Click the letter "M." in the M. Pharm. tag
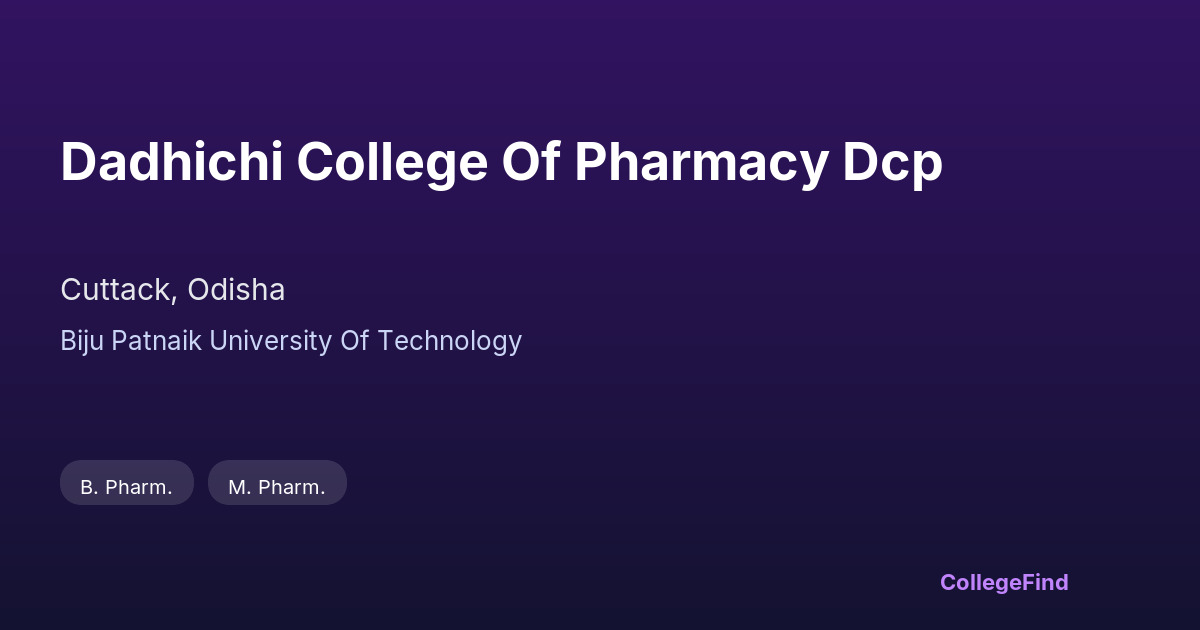 (x=239, y=488)
